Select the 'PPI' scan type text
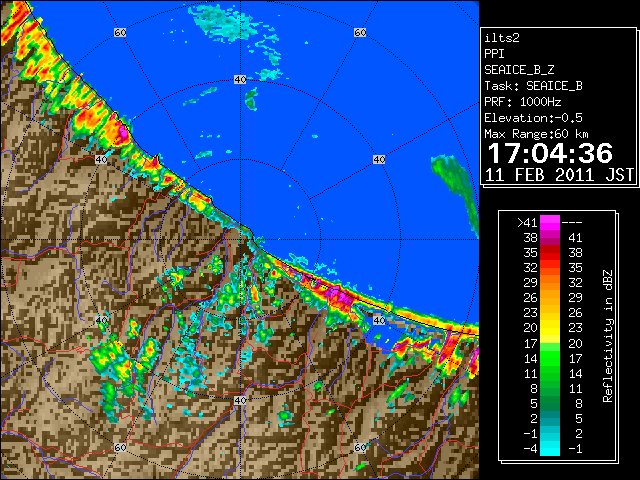 (x=494, y=54)
